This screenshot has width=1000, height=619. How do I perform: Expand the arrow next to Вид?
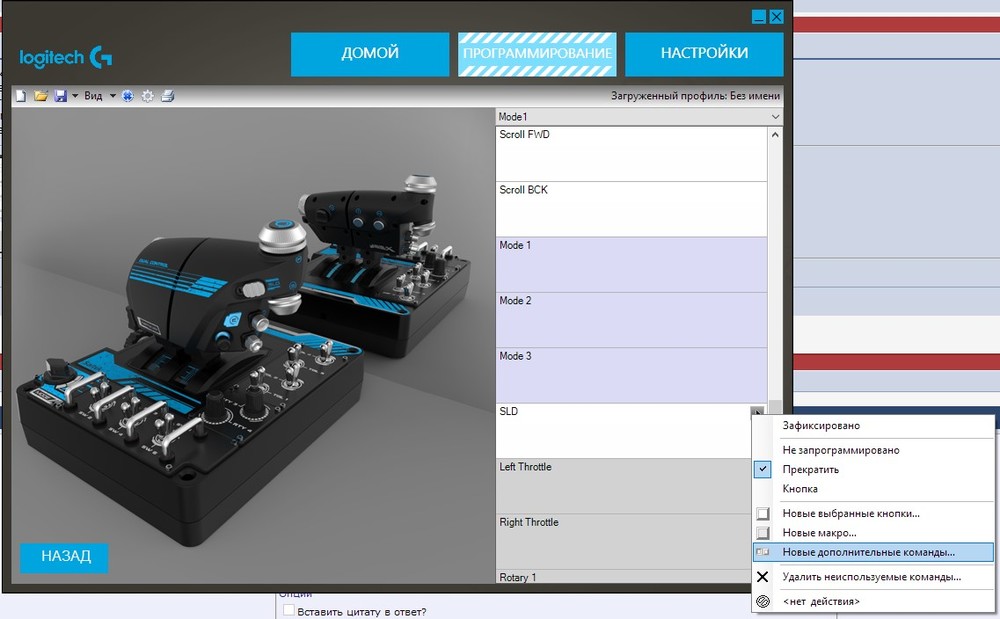coord(113,96)
